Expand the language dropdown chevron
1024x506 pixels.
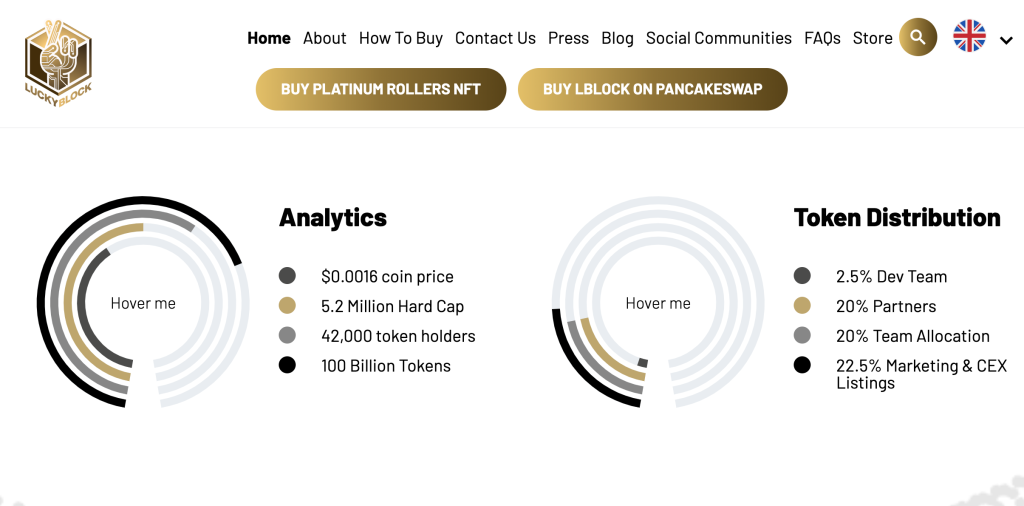1006,41
